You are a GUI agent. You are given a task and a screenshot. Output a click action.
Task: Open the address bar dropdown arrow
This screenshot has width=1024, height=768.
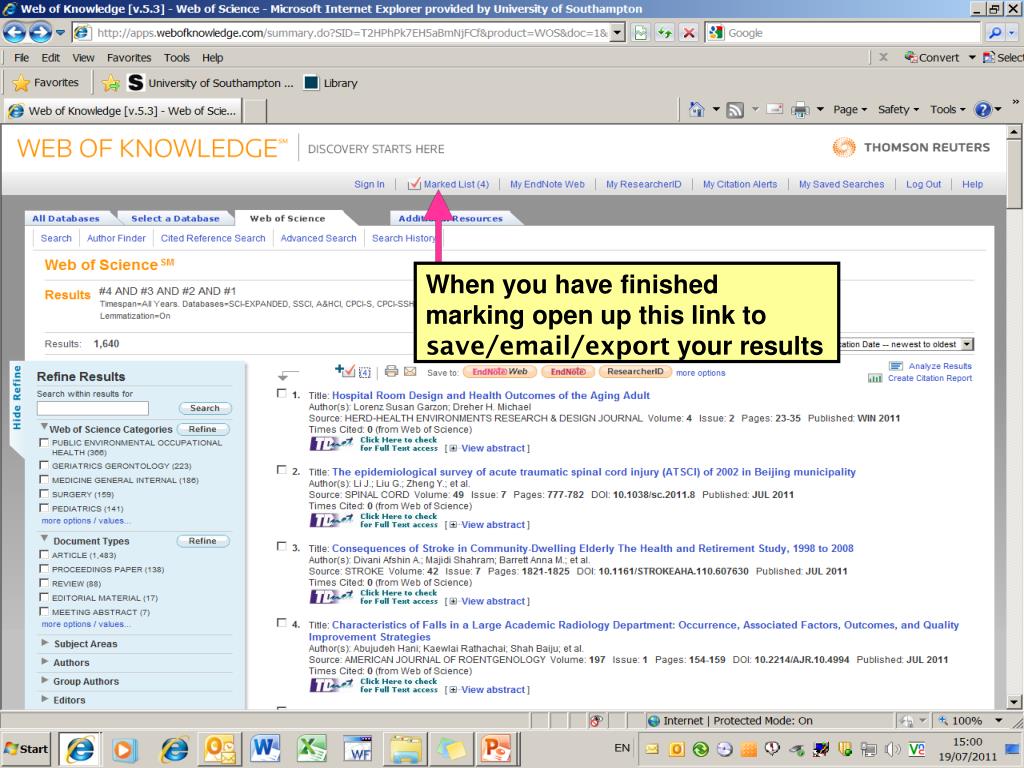pos(617,33)
